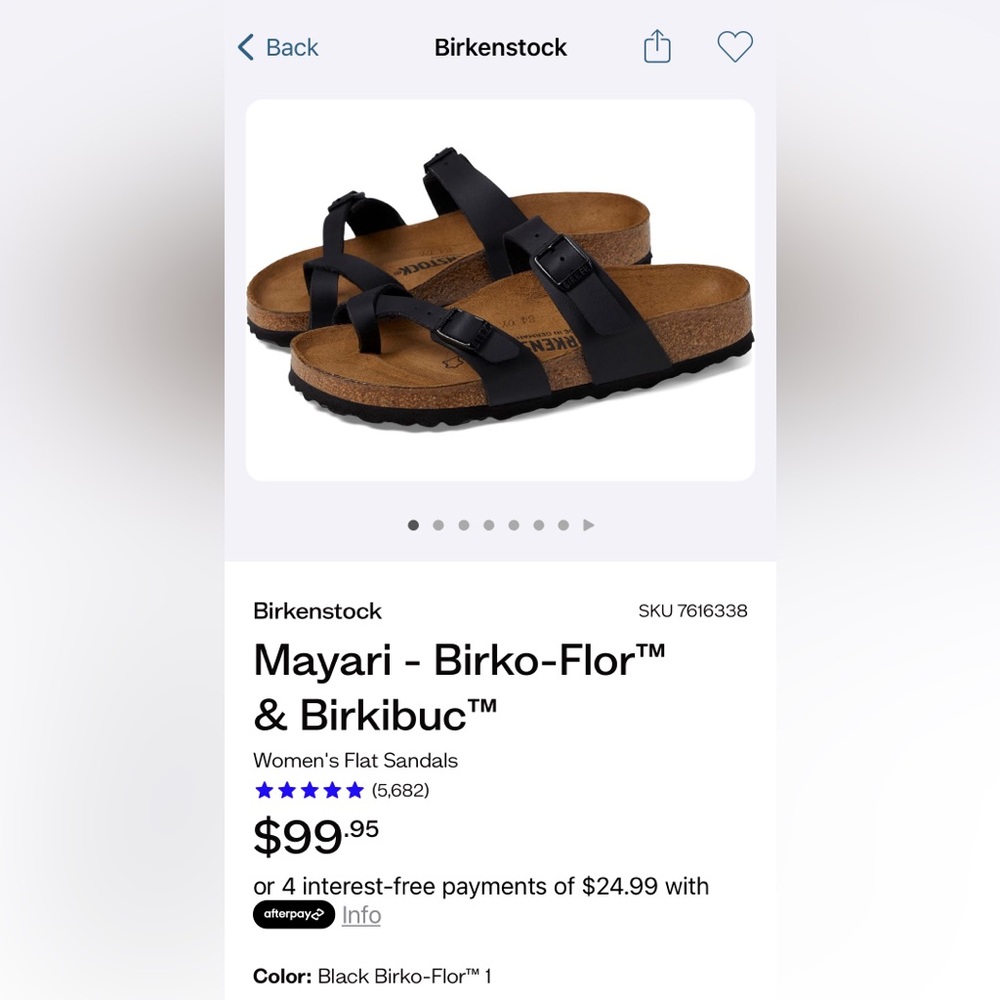Image resolution: width=1000 pixels, height=1000 pixels.
Task: Select the fourth carousel progress dot
Action: (x=488, y=524)
